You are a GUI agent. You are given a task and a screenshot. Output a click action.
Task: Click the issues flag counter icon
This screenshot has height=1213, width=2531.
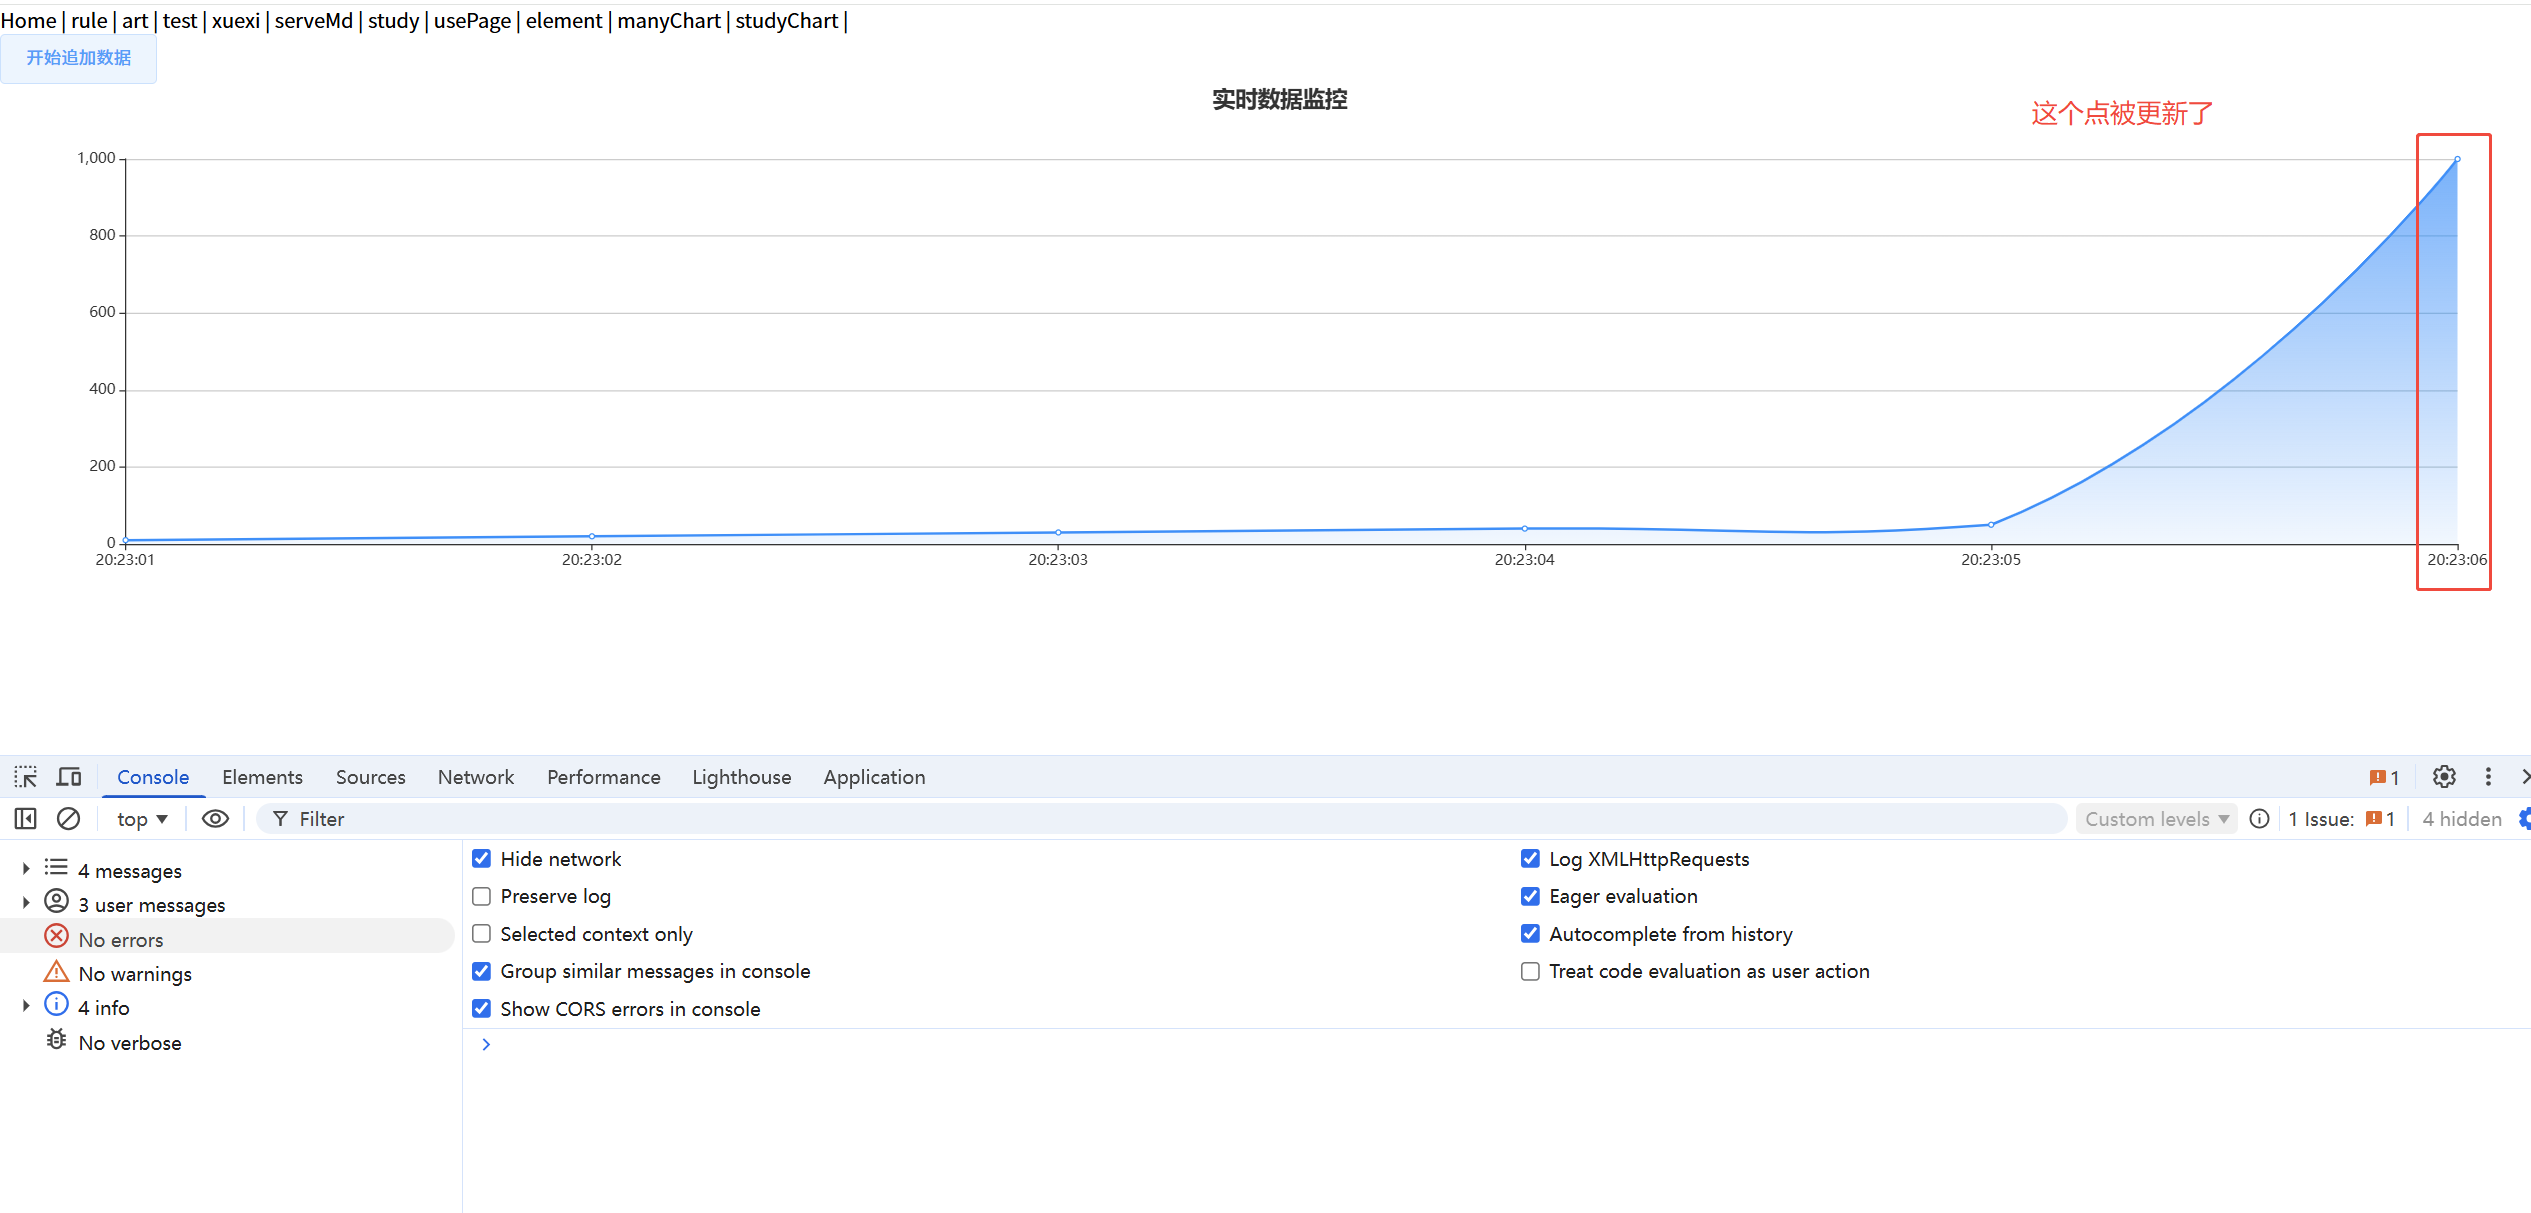coord(2384,778)
